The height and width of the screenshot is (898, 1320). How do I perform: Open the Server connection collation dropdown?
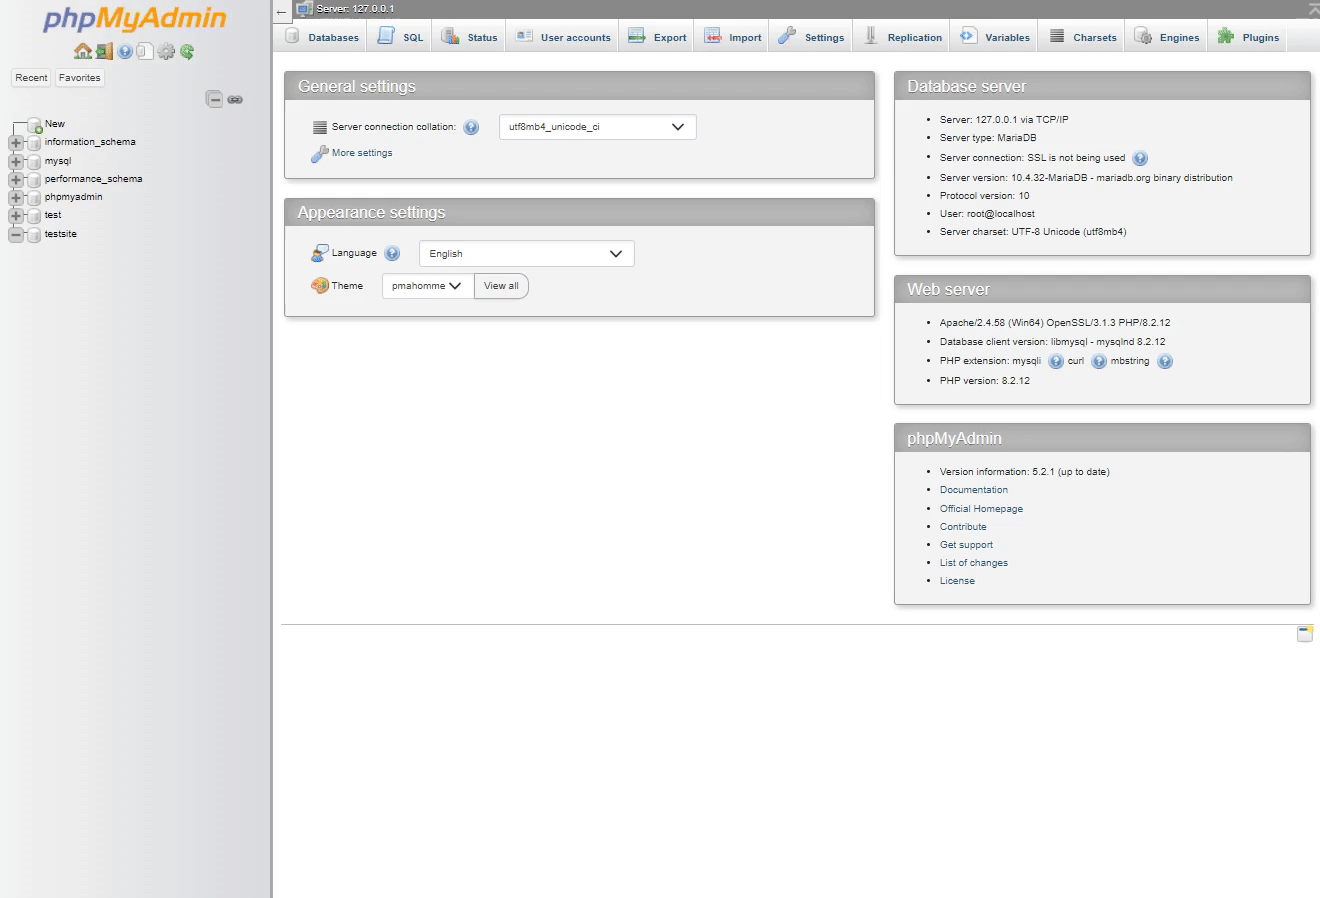click(x=597, y=127)
